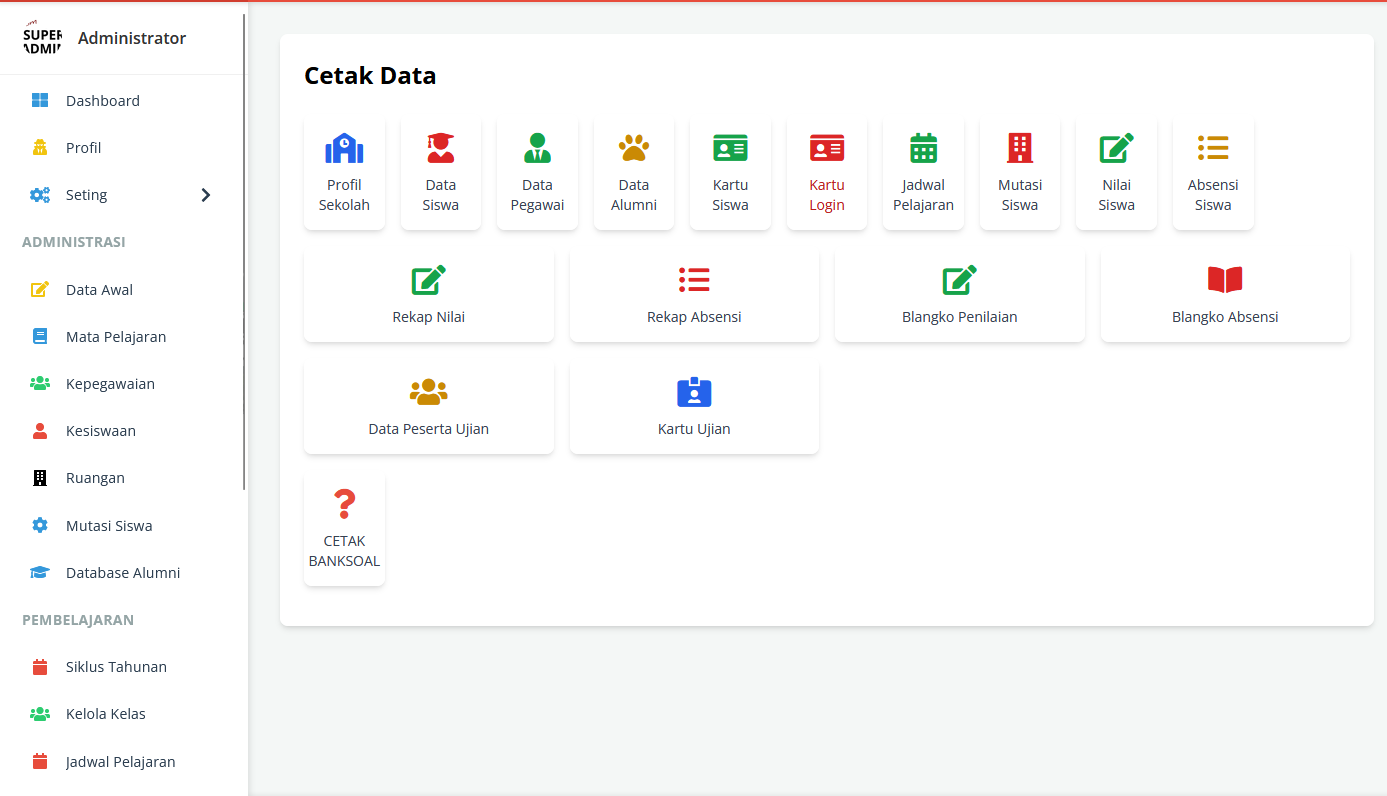Open Siklus Tahunan menu label
Image resolution: width=1387 pixels, height=796 pixels.
116,667
